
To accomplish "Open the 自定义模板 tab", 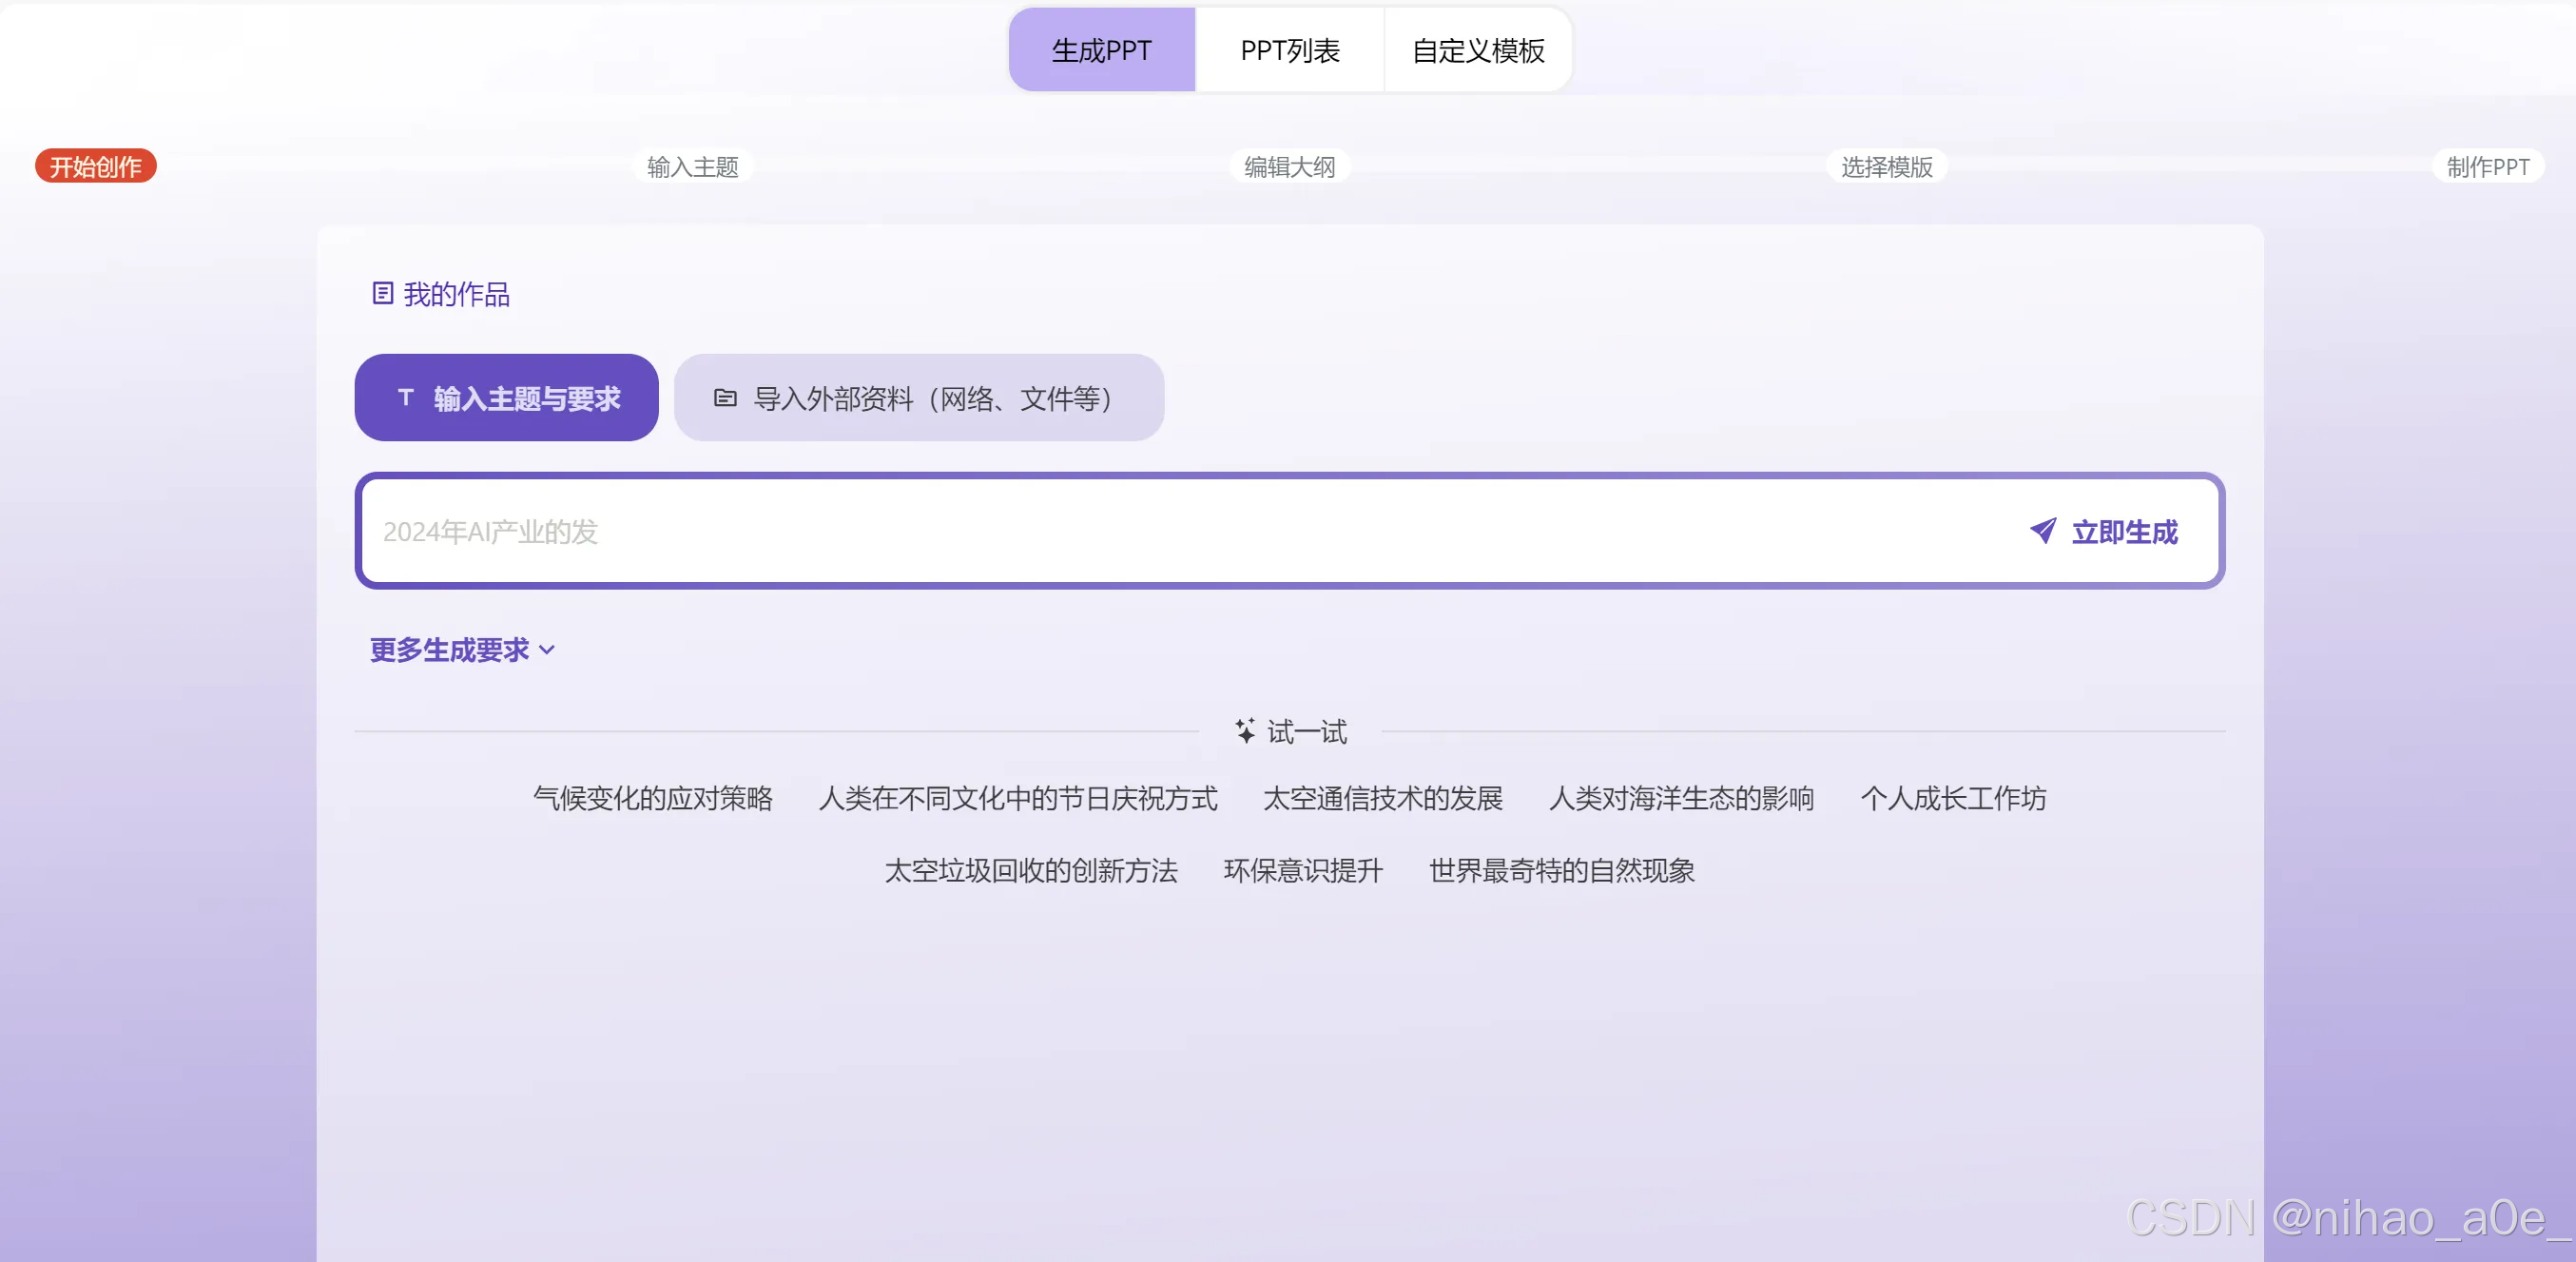I will click(1477, 51).
